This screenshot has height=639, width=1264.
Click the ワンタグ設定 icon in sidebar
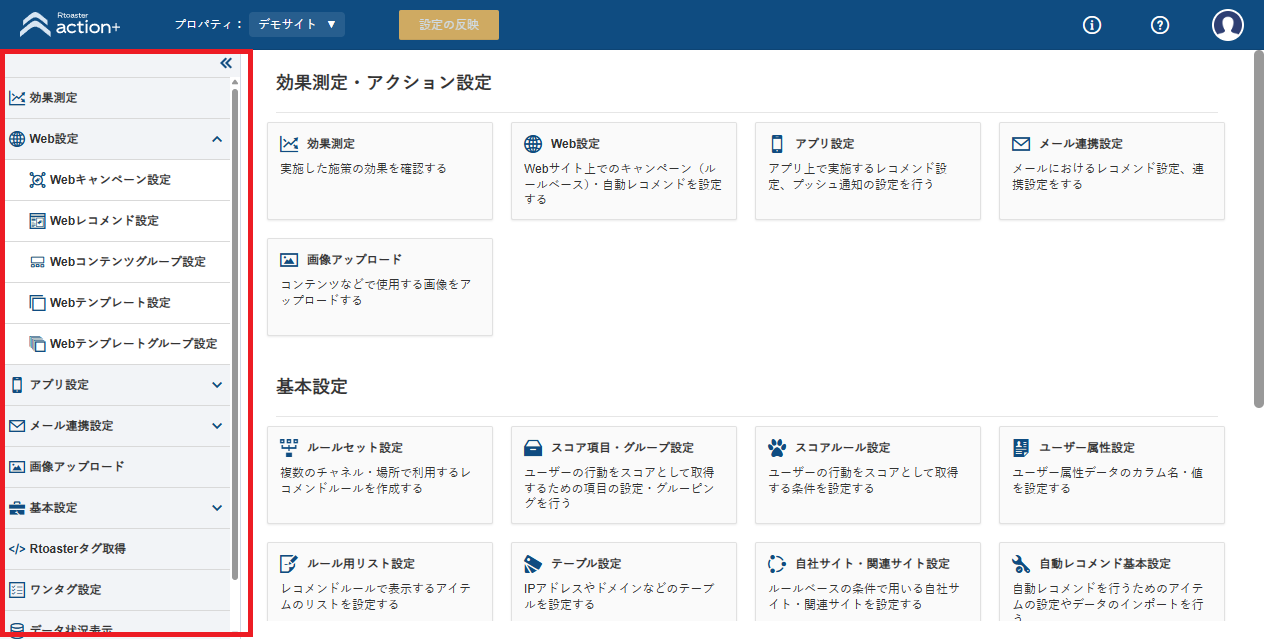17,590
